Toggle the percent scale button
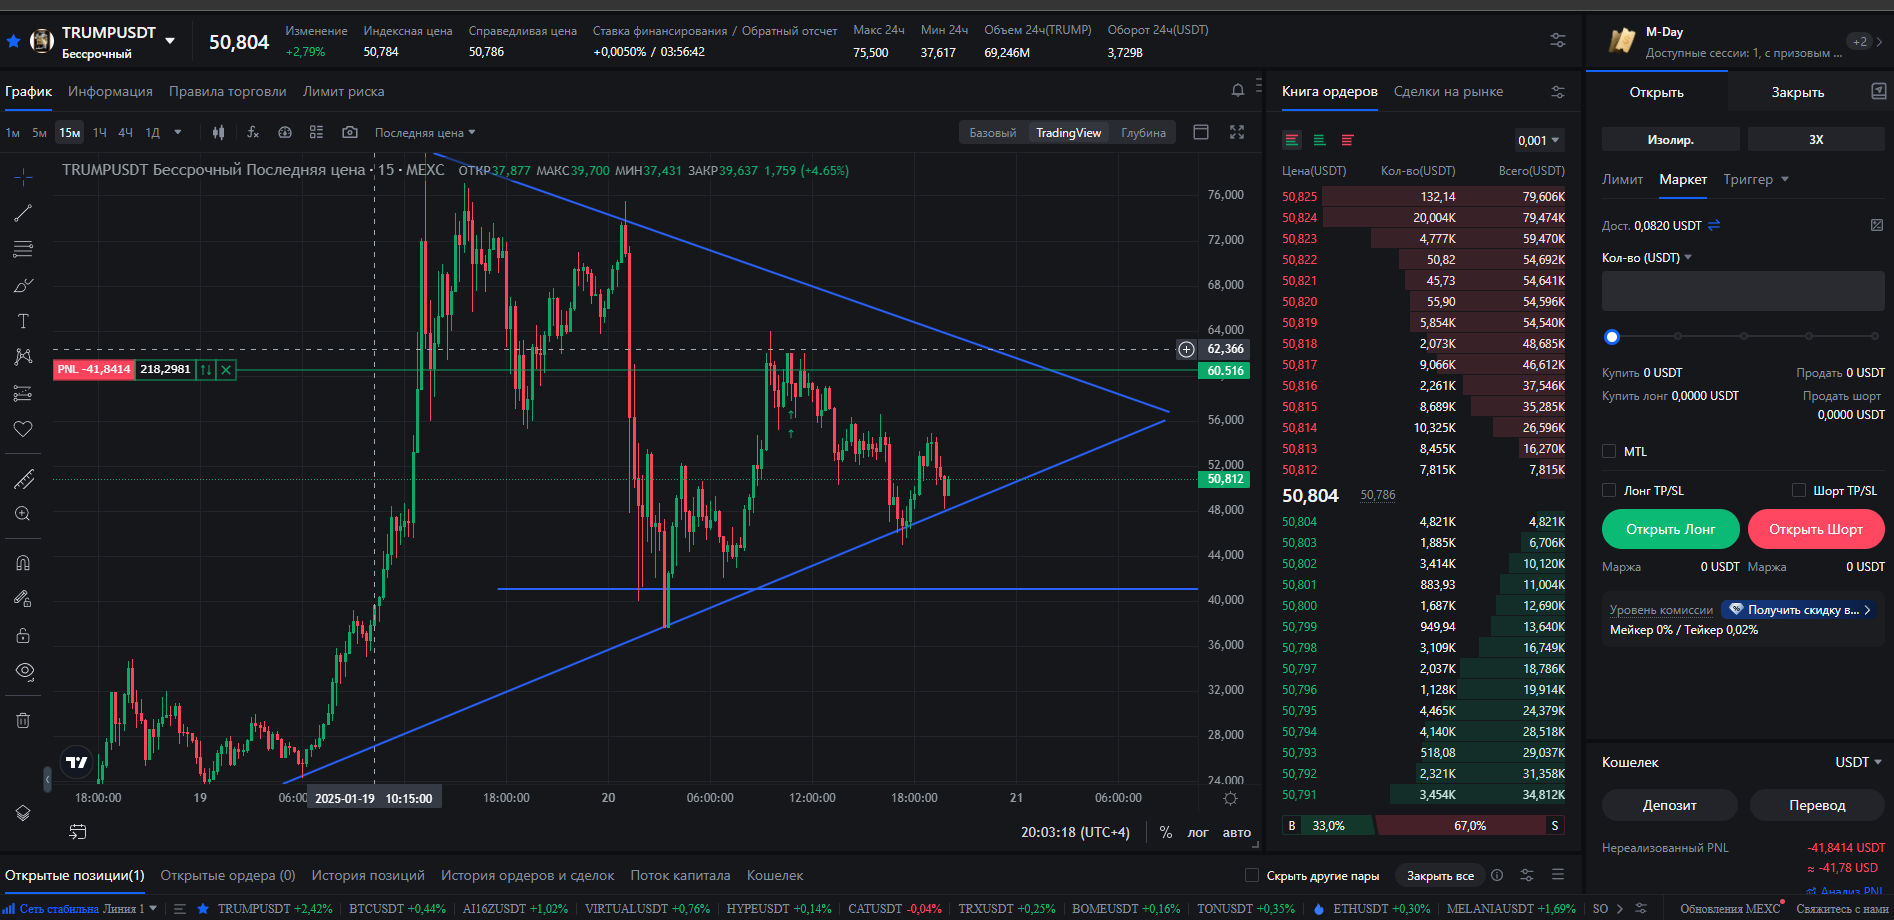1894x920 pixels. pyautogui.click(x=1166, y=832)
